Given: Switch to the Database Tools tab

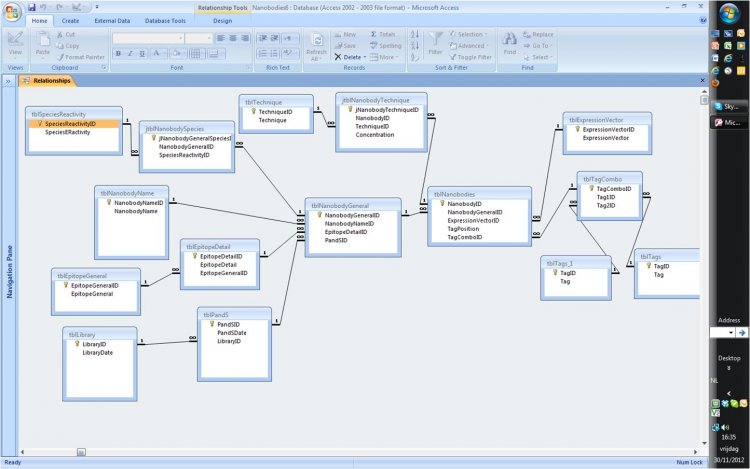Looking at the screenshot, I should [x=163, y=20].
